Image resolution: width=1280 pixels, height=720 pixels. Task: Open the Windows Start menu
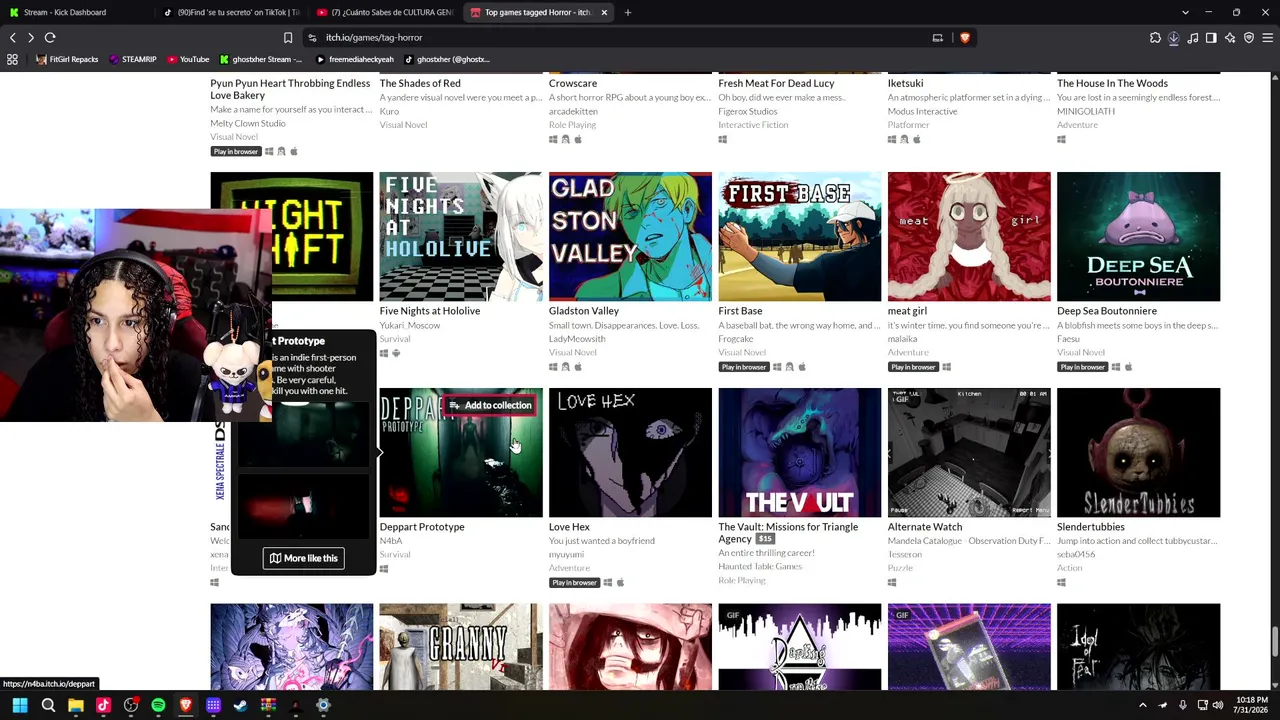click(20, 706)
